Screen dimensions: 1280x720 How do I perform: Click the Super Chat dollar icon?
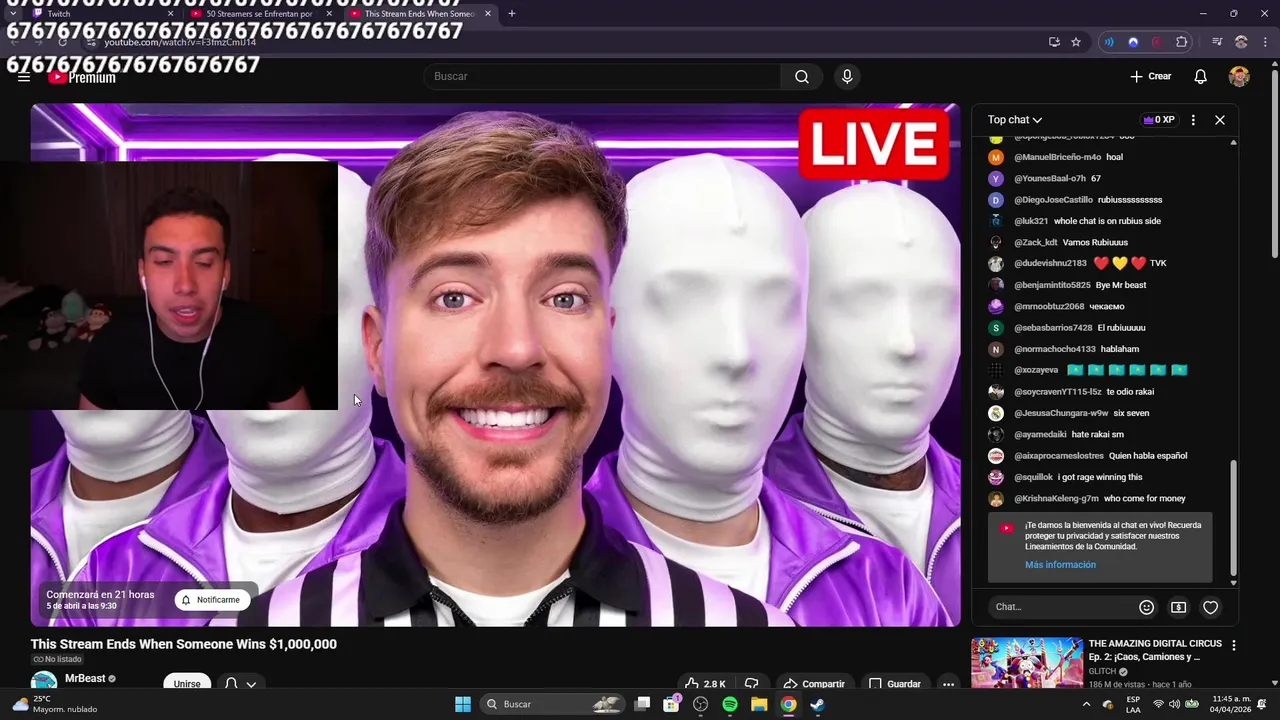click(1179, 607)
